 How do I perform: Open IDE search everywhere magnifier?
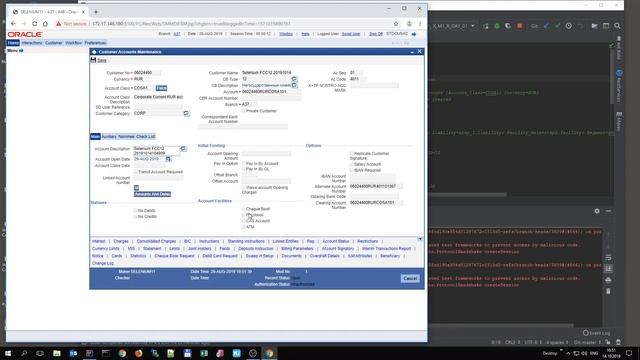[618, 26]
